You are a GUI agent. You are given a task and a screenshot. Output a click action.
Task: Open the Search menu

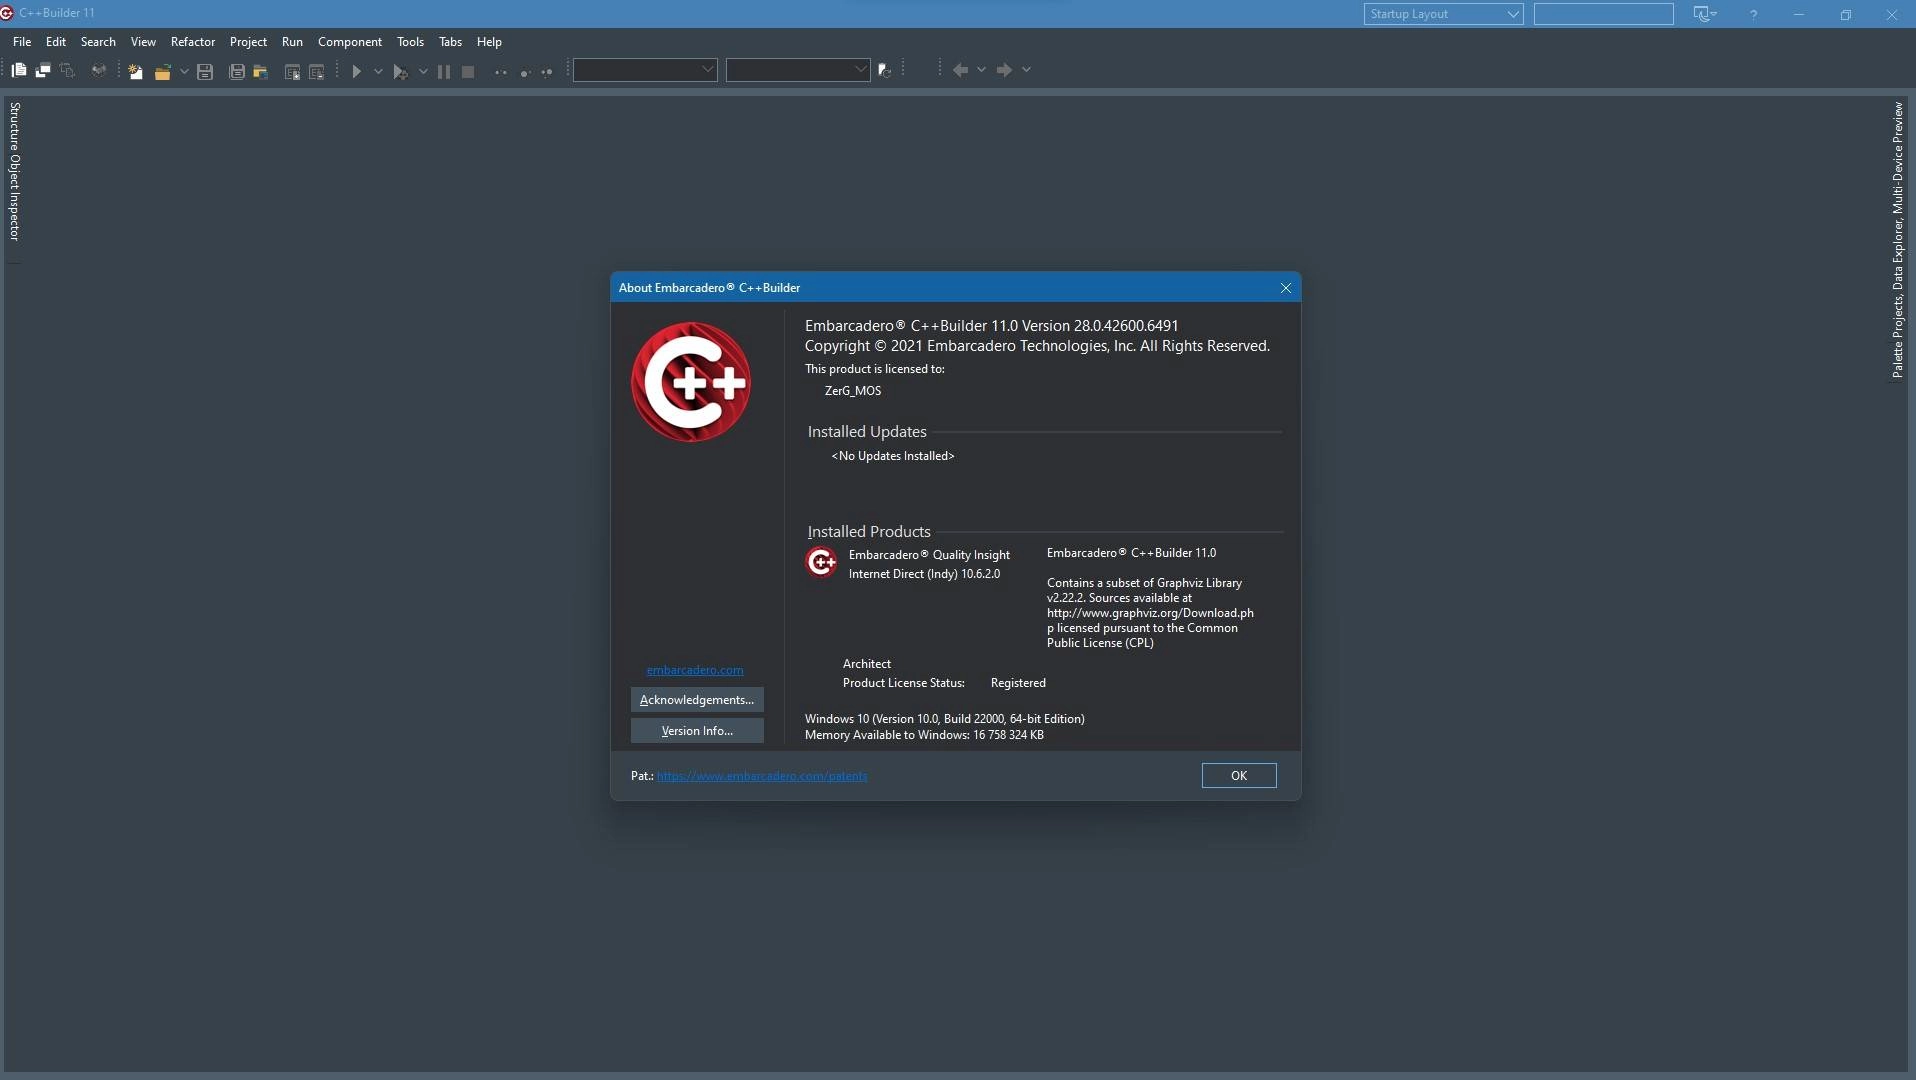point(98,42)
